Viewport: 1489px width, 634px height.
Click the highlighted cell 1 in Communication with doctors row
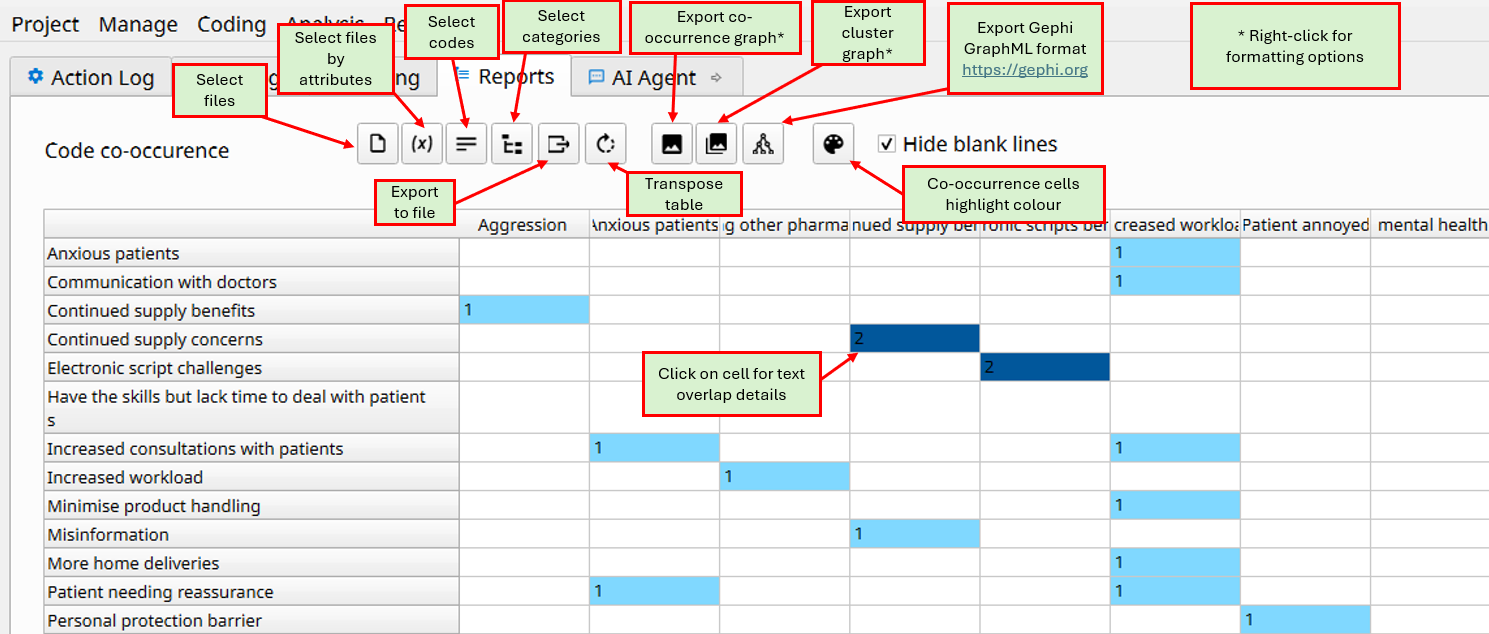(1175, 282)
